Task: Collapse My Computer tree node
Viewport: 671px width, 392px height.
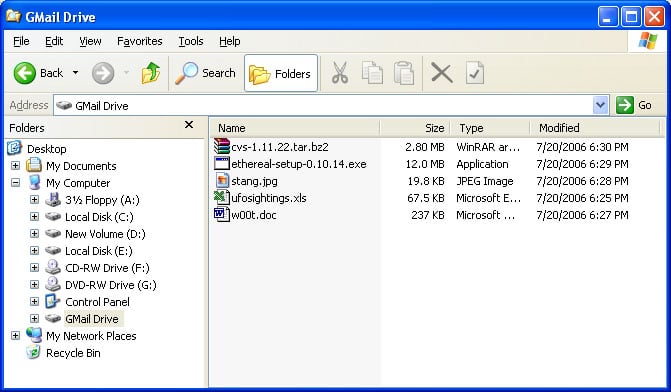Action: click(x=15, y=183)
